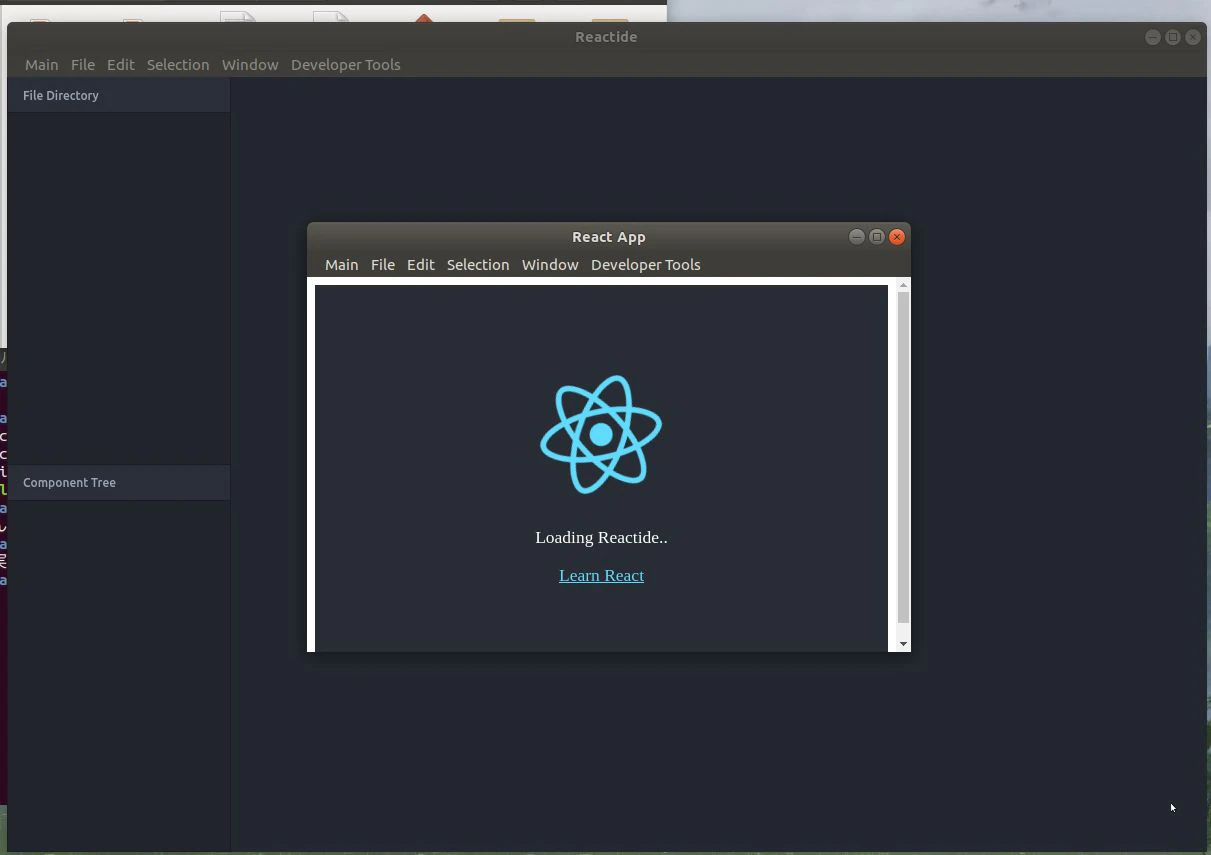Click the React App title bar text
Screen dimensions: 1211x855
point(609,237)
